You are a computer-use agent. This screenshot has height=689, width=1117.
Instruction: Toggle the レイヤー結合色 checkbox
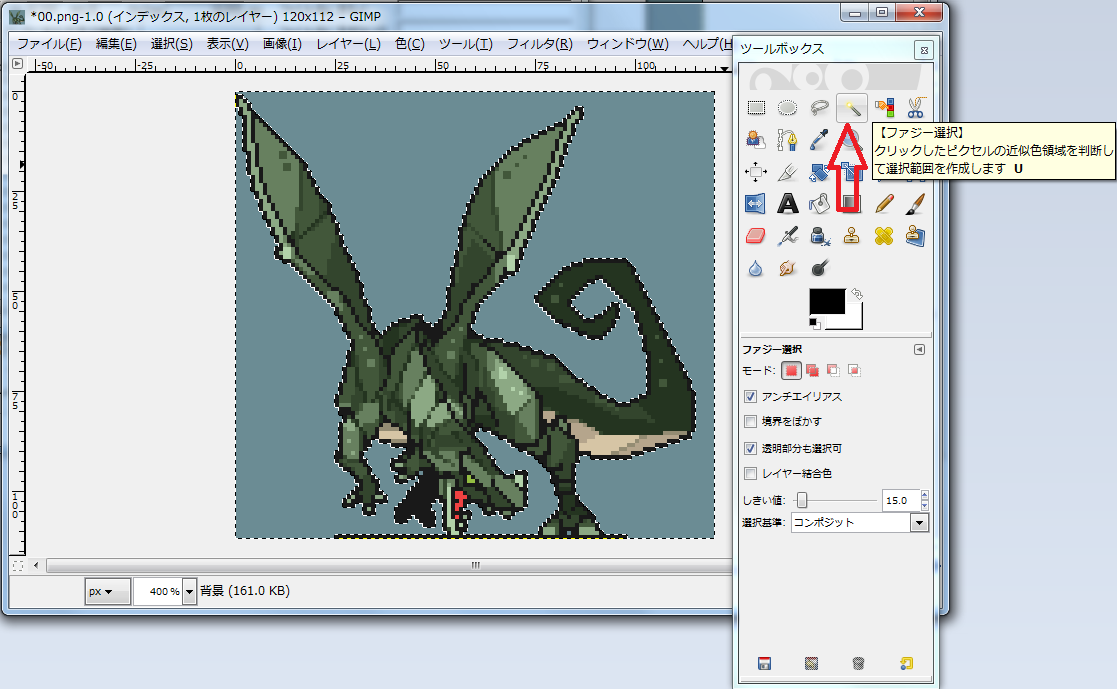pyautogui.click(x=751, y=473)
